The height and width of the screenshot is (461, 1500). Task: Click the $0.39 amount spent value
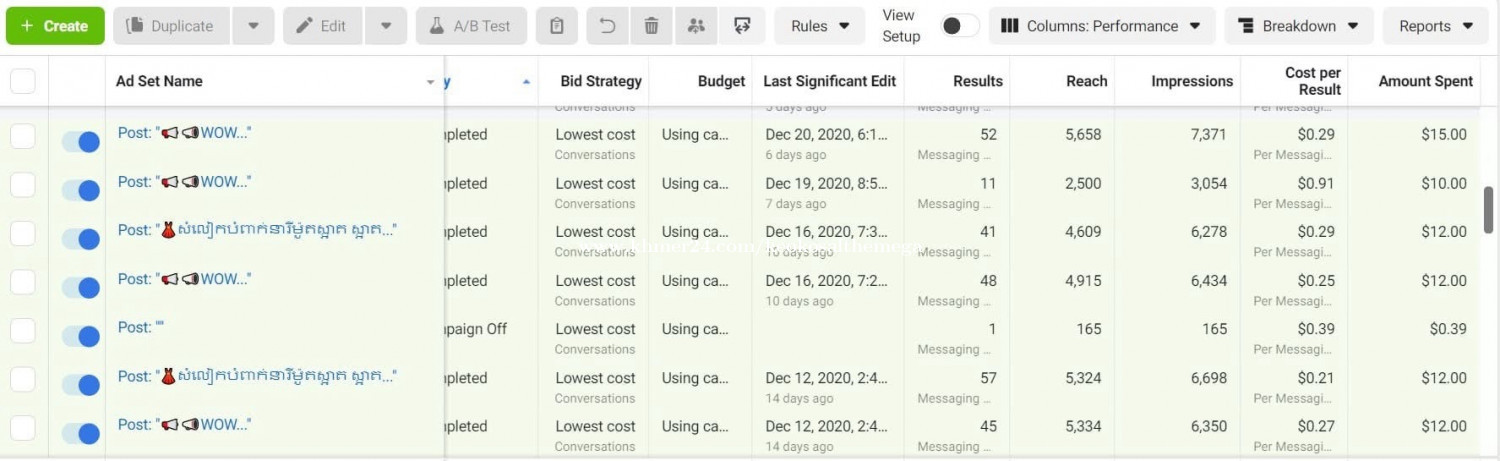1448,329
